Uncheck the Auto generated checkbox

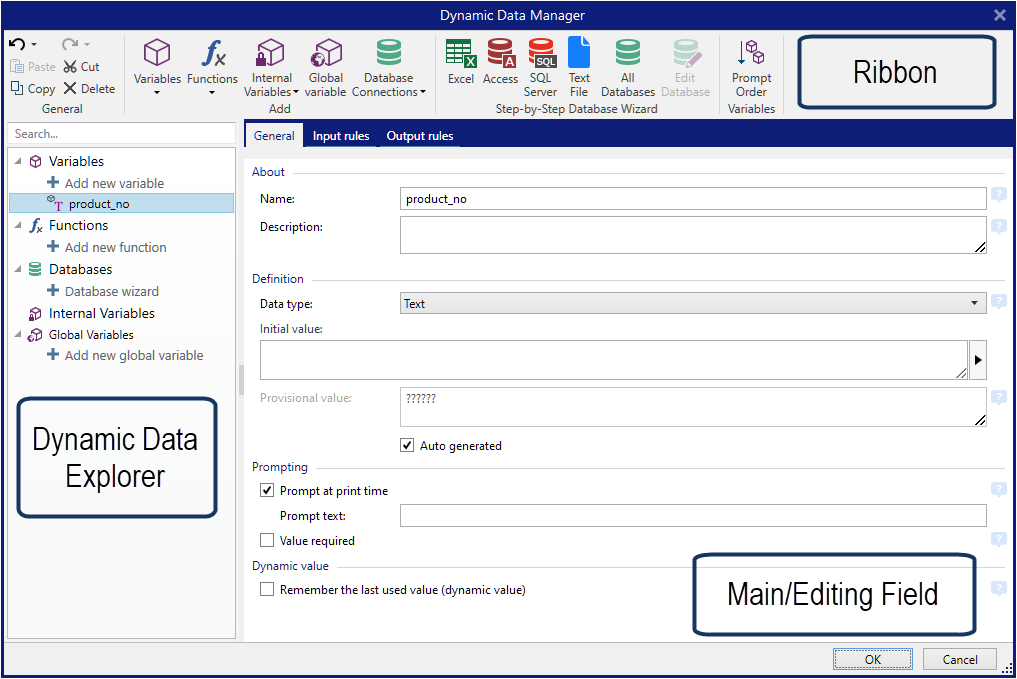(407, 446)
